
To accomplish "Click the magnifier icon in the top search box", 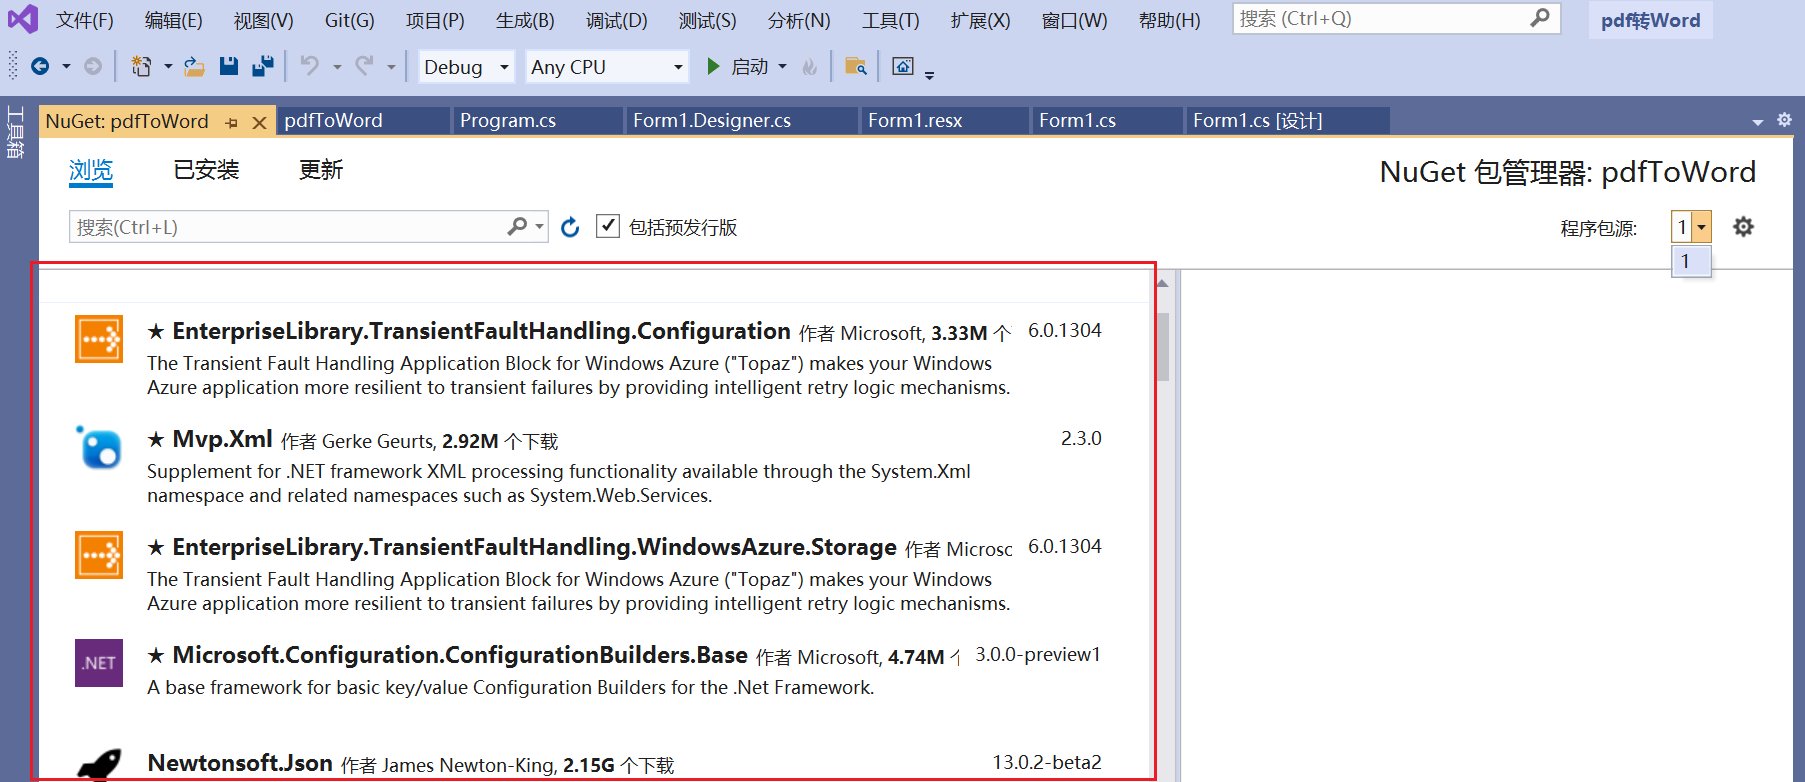I will 1540,18.
